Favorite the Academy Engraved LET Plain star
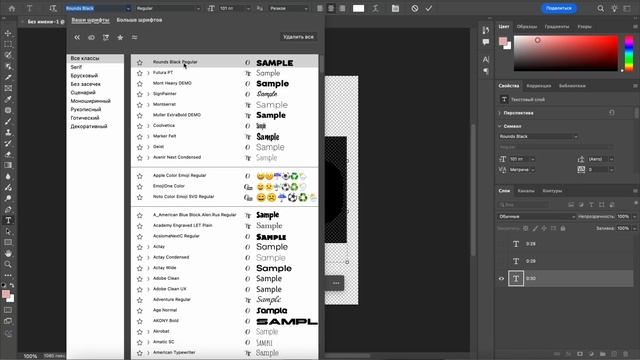The width and height of the screenshot is (640, 360). pyautogui.click(x=140, y=226)
